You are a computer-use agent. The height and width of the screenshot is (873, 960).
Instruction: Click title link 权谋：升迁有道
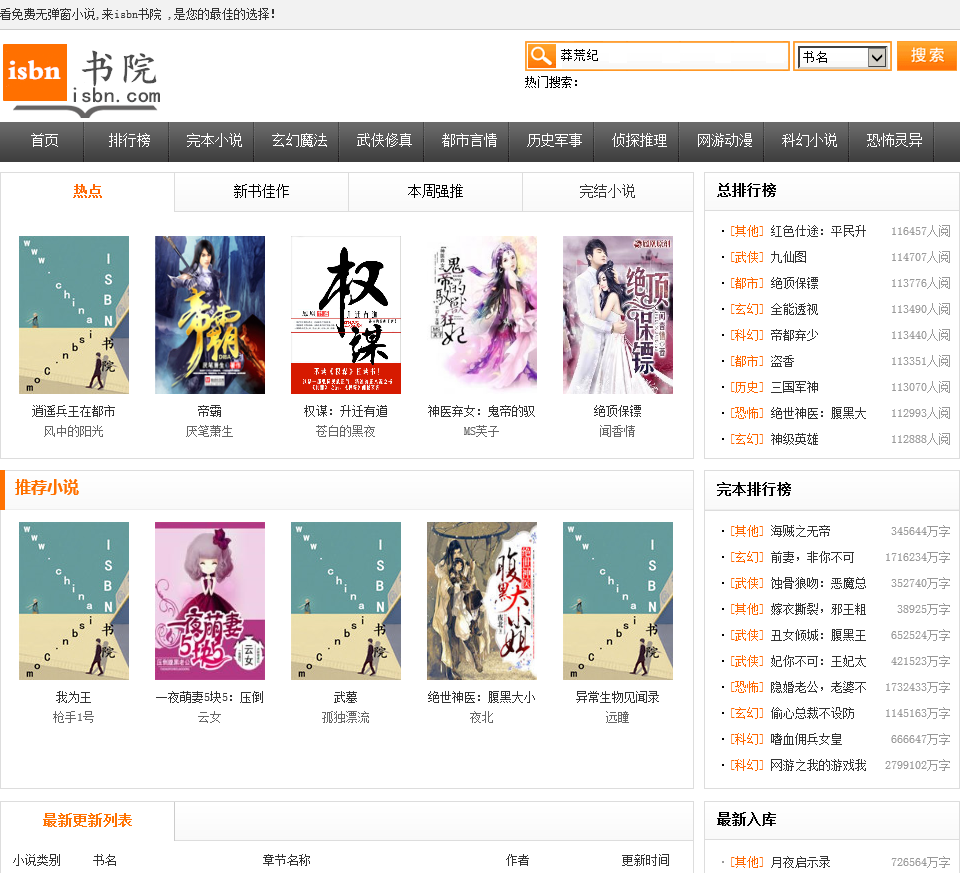pos(346,411)
